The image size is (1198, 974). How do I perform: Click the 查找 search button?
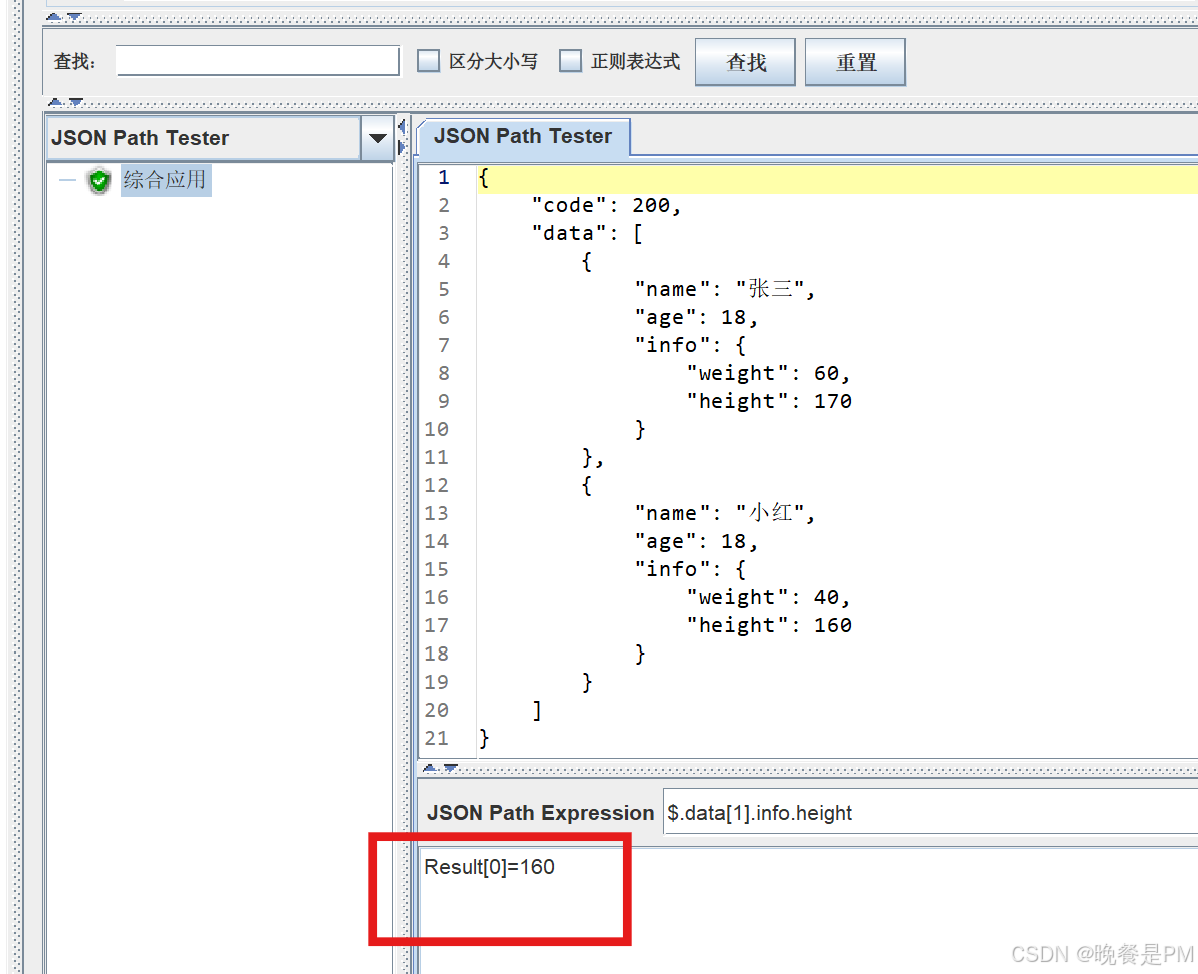(x=745, y=62)
